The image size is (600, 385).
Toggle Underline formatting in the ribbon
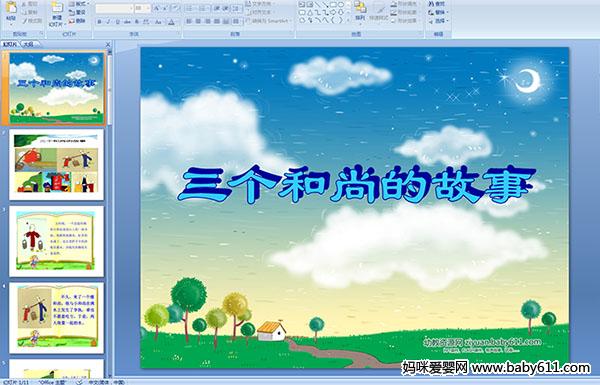click(117, 22)
